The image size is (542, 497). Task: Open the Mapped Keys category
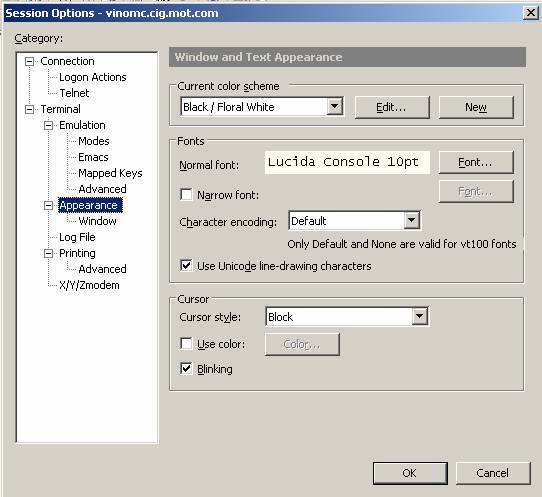(110, 173)
